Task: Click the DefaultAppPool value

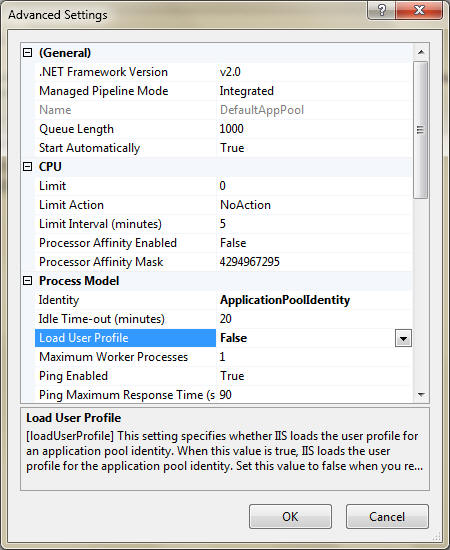Action: [262, 110]
